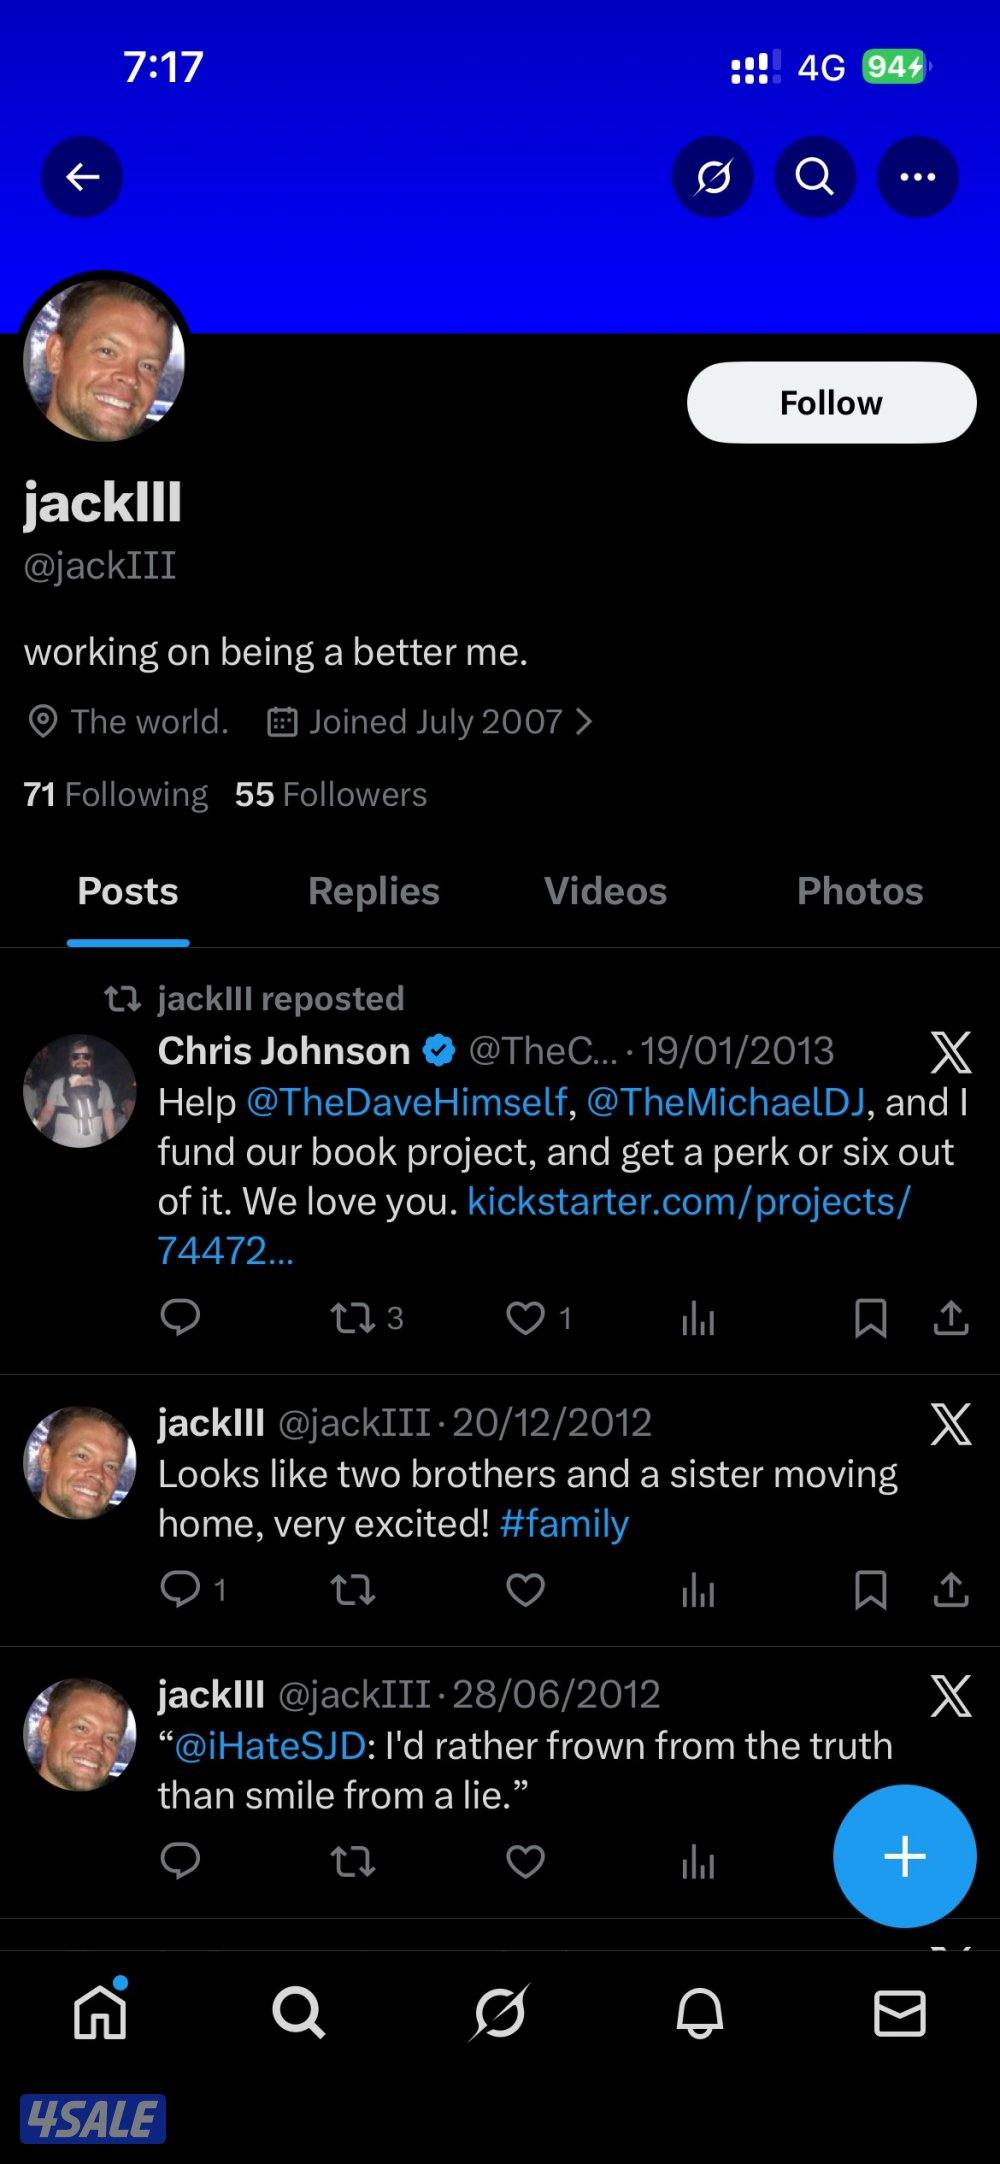
Task: Tap the back arrow button
Action: tap(82, 177)
